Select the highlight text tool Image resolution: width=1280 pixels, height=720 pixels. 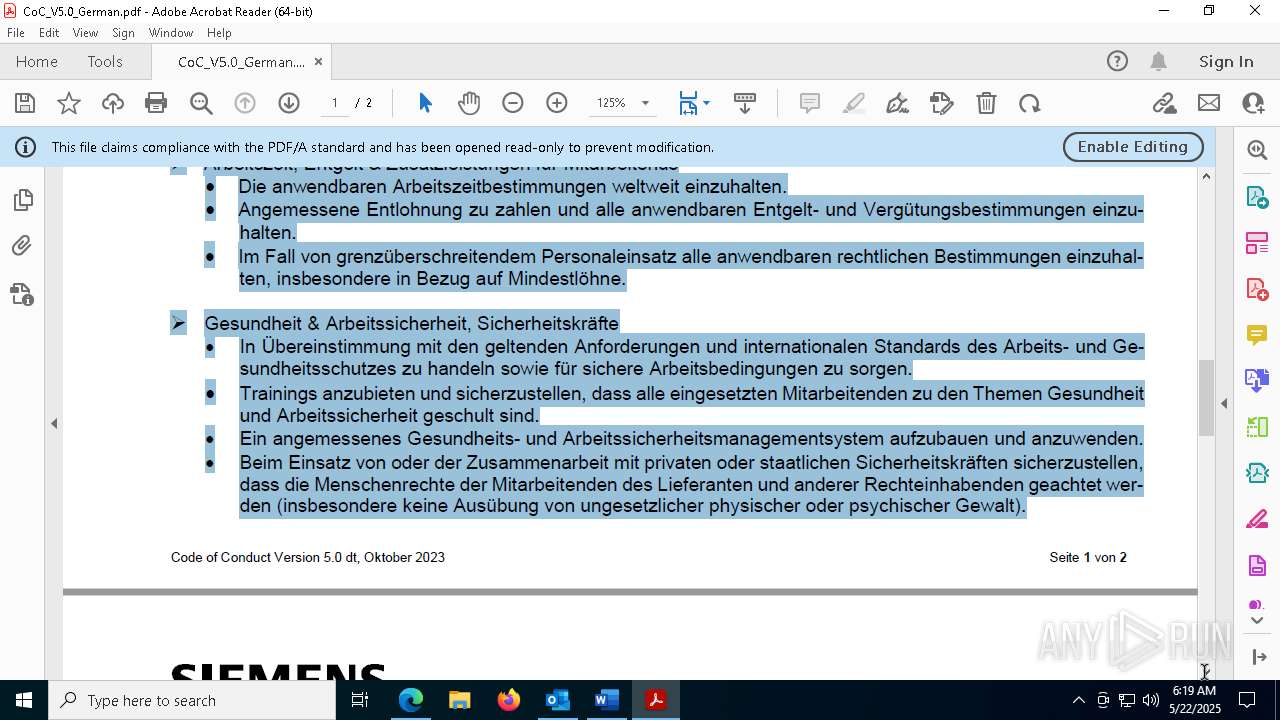(x=854, y=103)
